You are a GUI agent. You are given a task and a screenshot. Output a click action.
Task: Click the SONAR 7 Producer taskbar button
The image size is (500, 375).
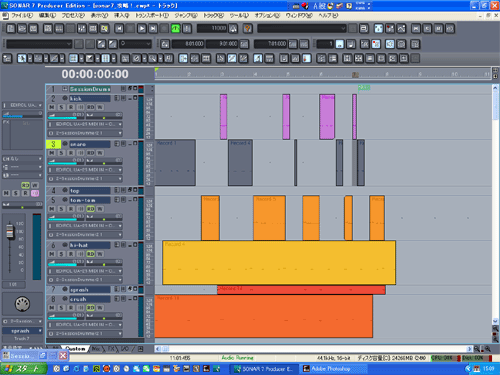tap(263, 369)
